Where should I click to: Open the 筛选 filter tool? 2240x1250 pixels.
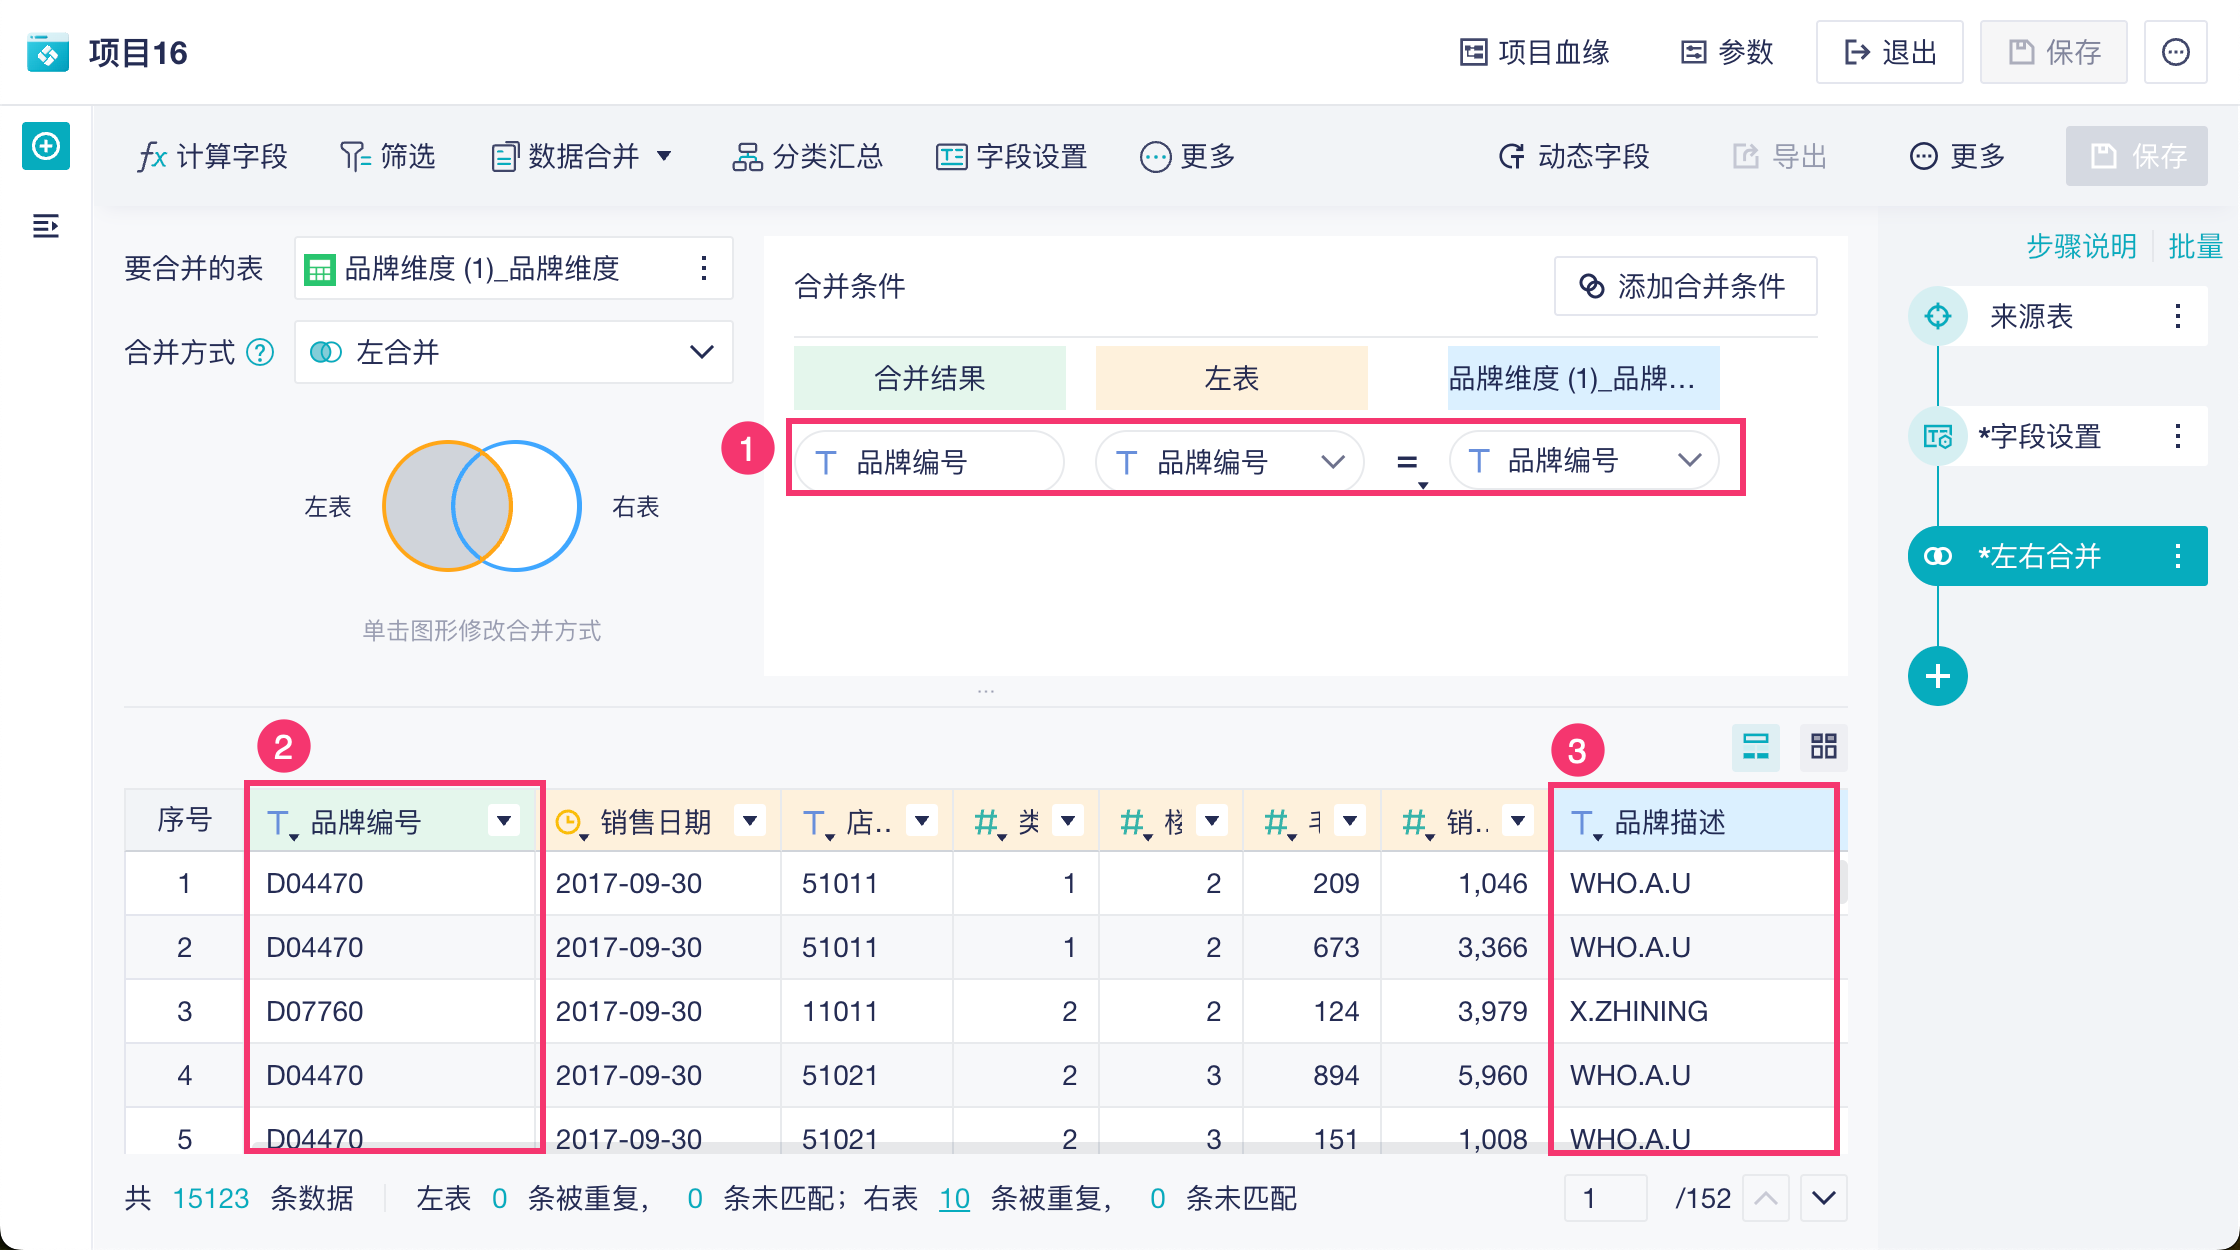click(x=388, y=157)
